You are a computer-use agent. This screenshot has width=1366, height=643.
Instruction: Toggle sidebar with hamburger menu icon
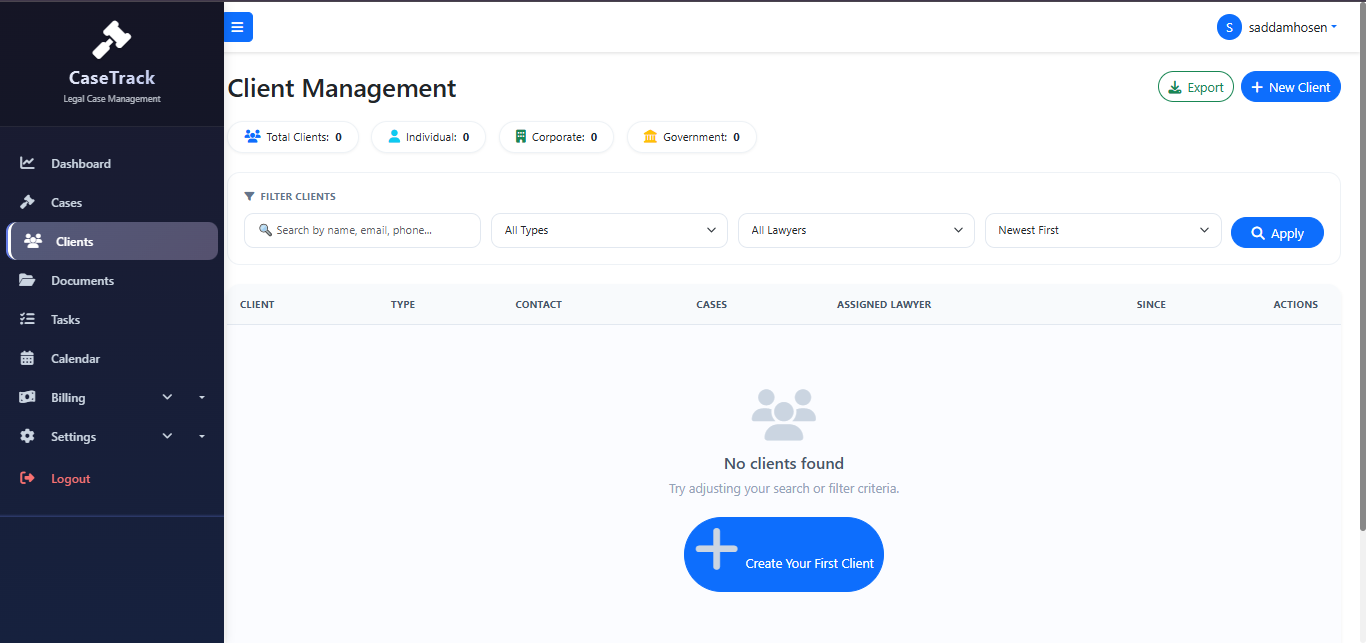238,27
